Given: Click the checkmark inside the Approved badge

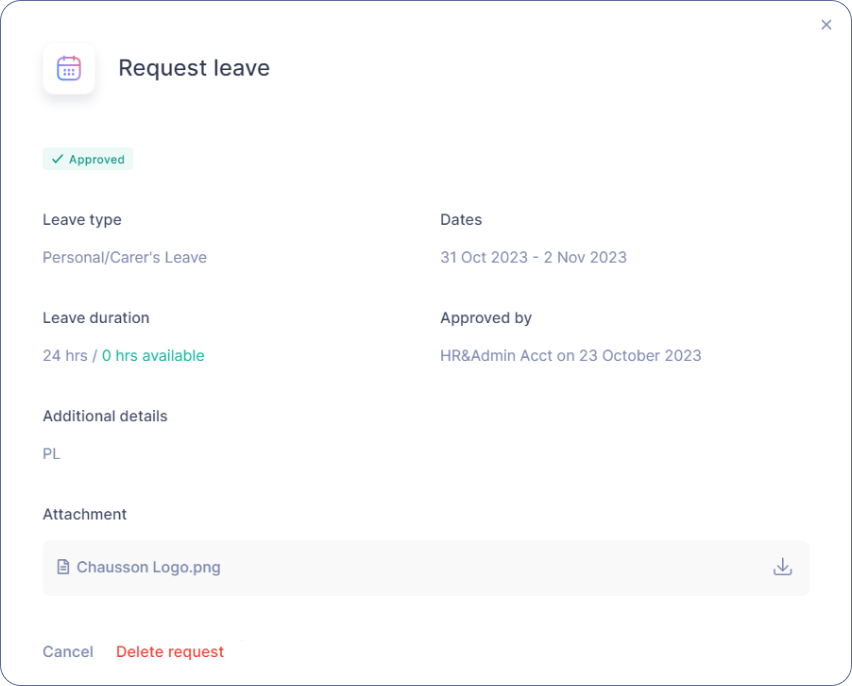Looking at the screenshot, I should pyautogui.click(x=57, y=158).
